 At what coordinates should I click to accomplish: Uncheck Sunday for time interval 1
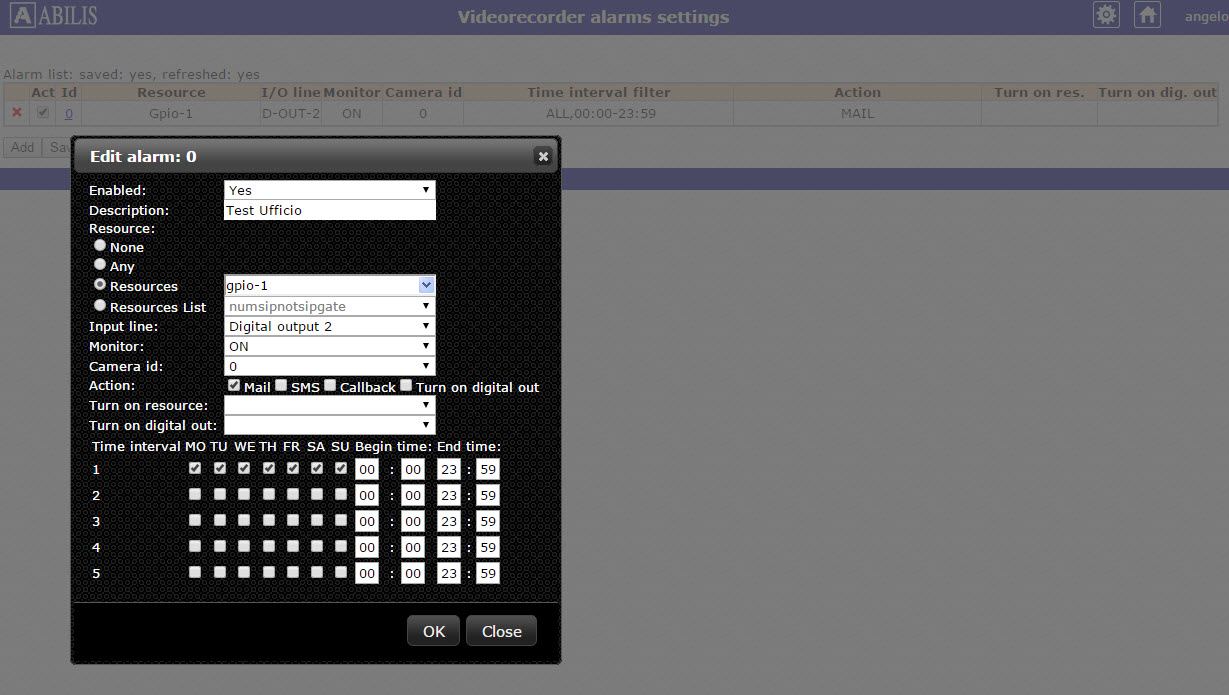340,467
